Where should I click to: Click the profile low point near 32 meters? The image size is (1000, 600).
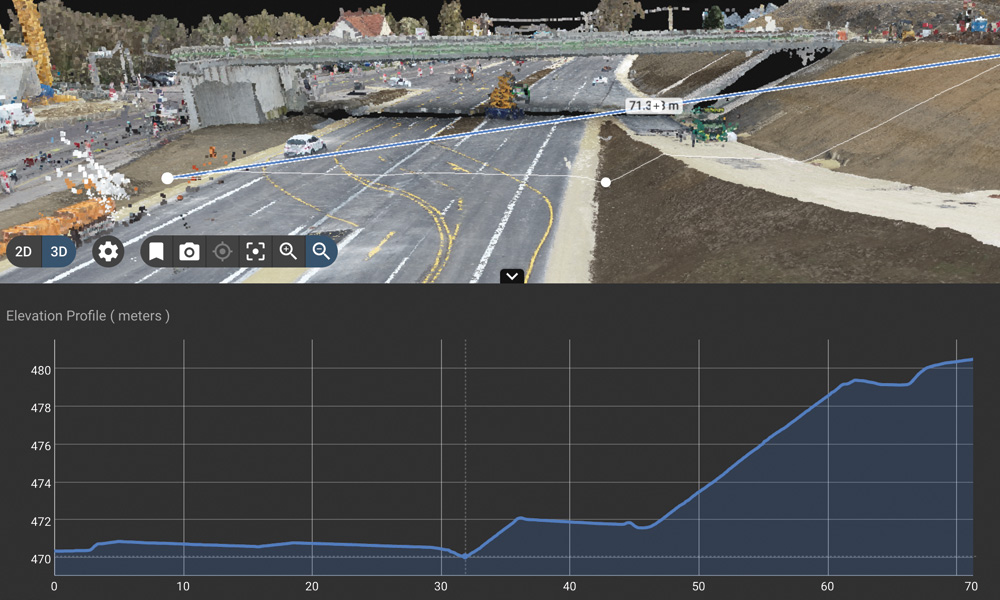point(465,556)
